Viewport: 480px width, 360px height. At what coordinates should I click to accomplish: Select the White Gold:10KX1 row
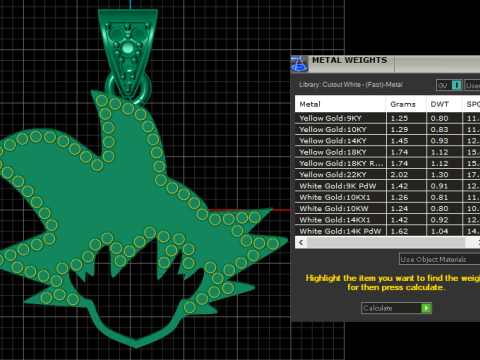387,197
